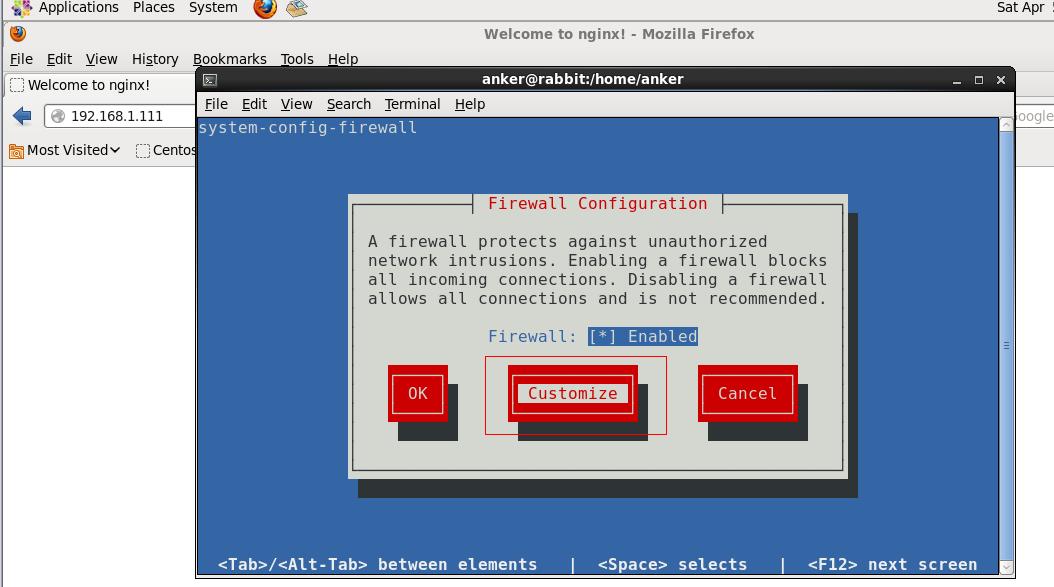Click the mail client icon in the top panel
Image resolution: width=1054 pixels, height=587 pixels.
point(296,9)
